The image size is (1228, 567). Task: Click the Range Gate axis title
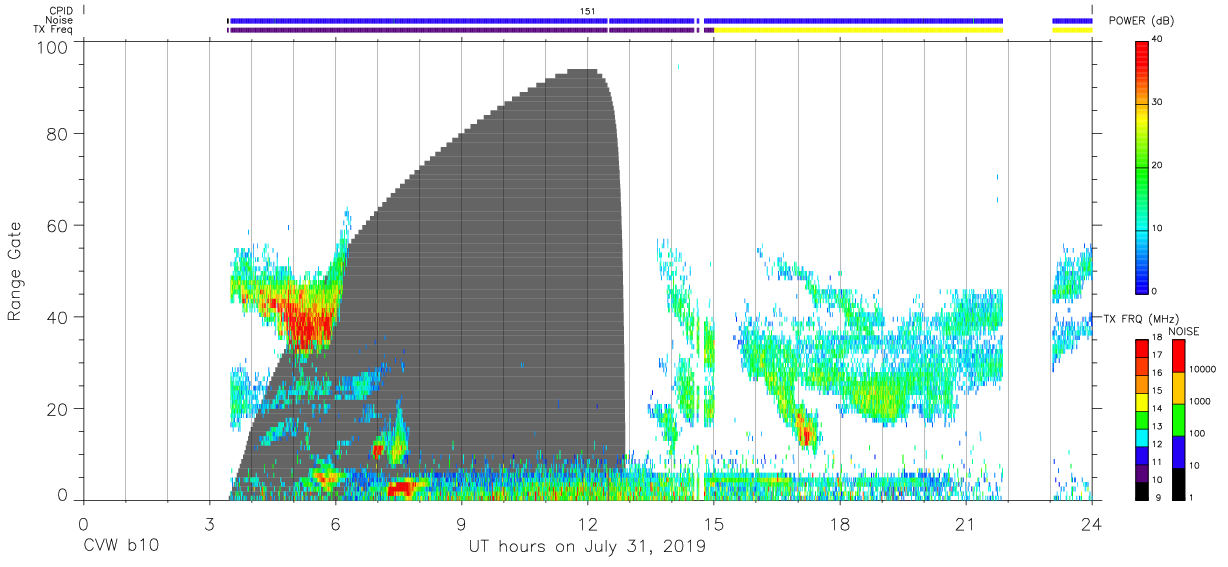(15, 271)
